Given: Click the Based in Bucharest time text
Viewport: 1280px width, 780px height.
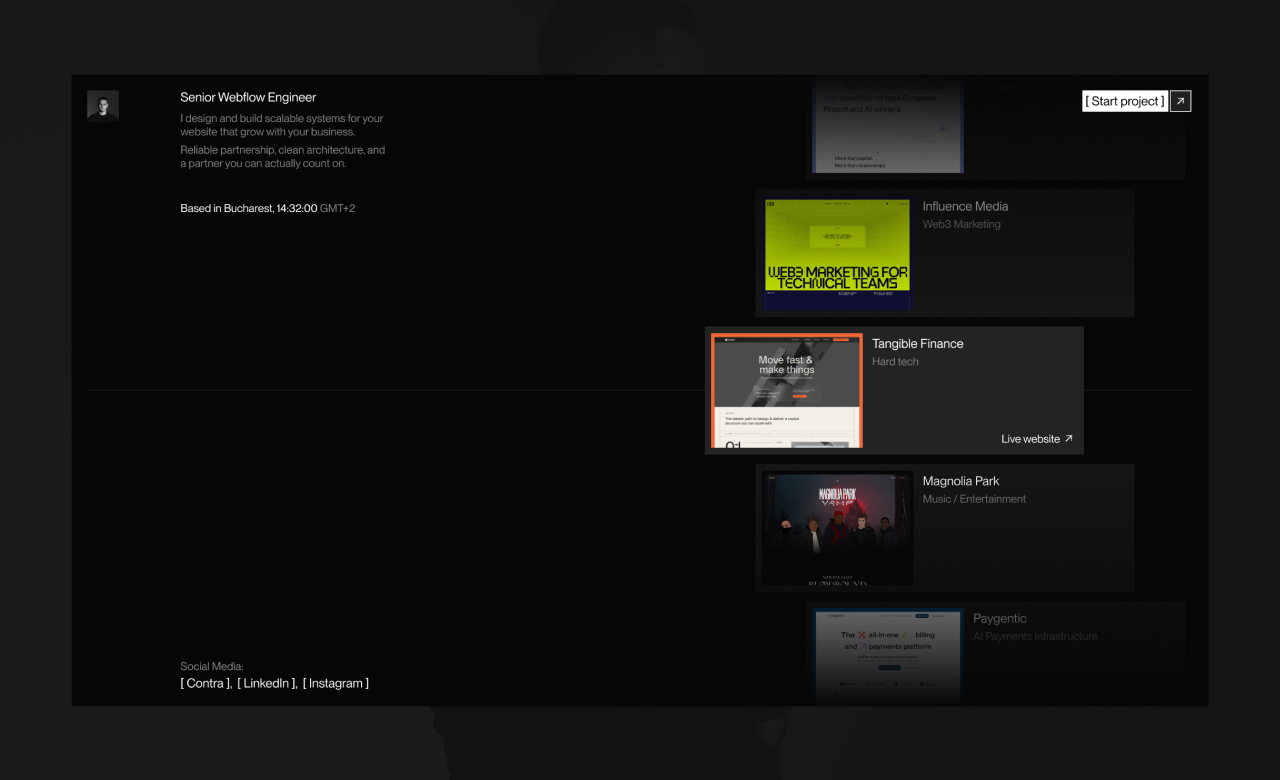Looking at the screenshot, I should (268, 208).
